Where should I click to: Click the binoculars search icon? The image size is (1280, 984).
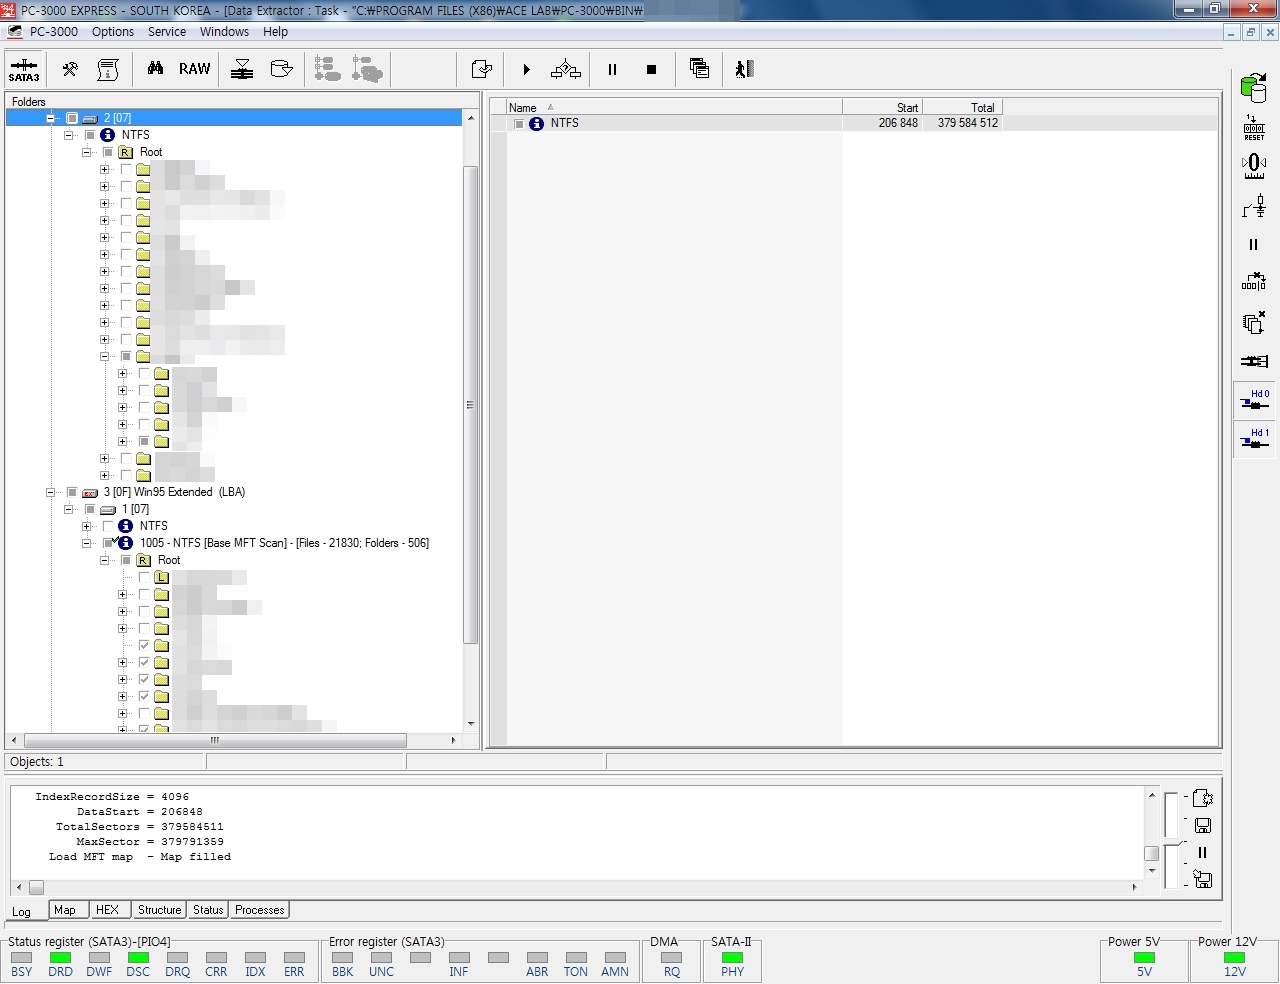tap(155, 69)
